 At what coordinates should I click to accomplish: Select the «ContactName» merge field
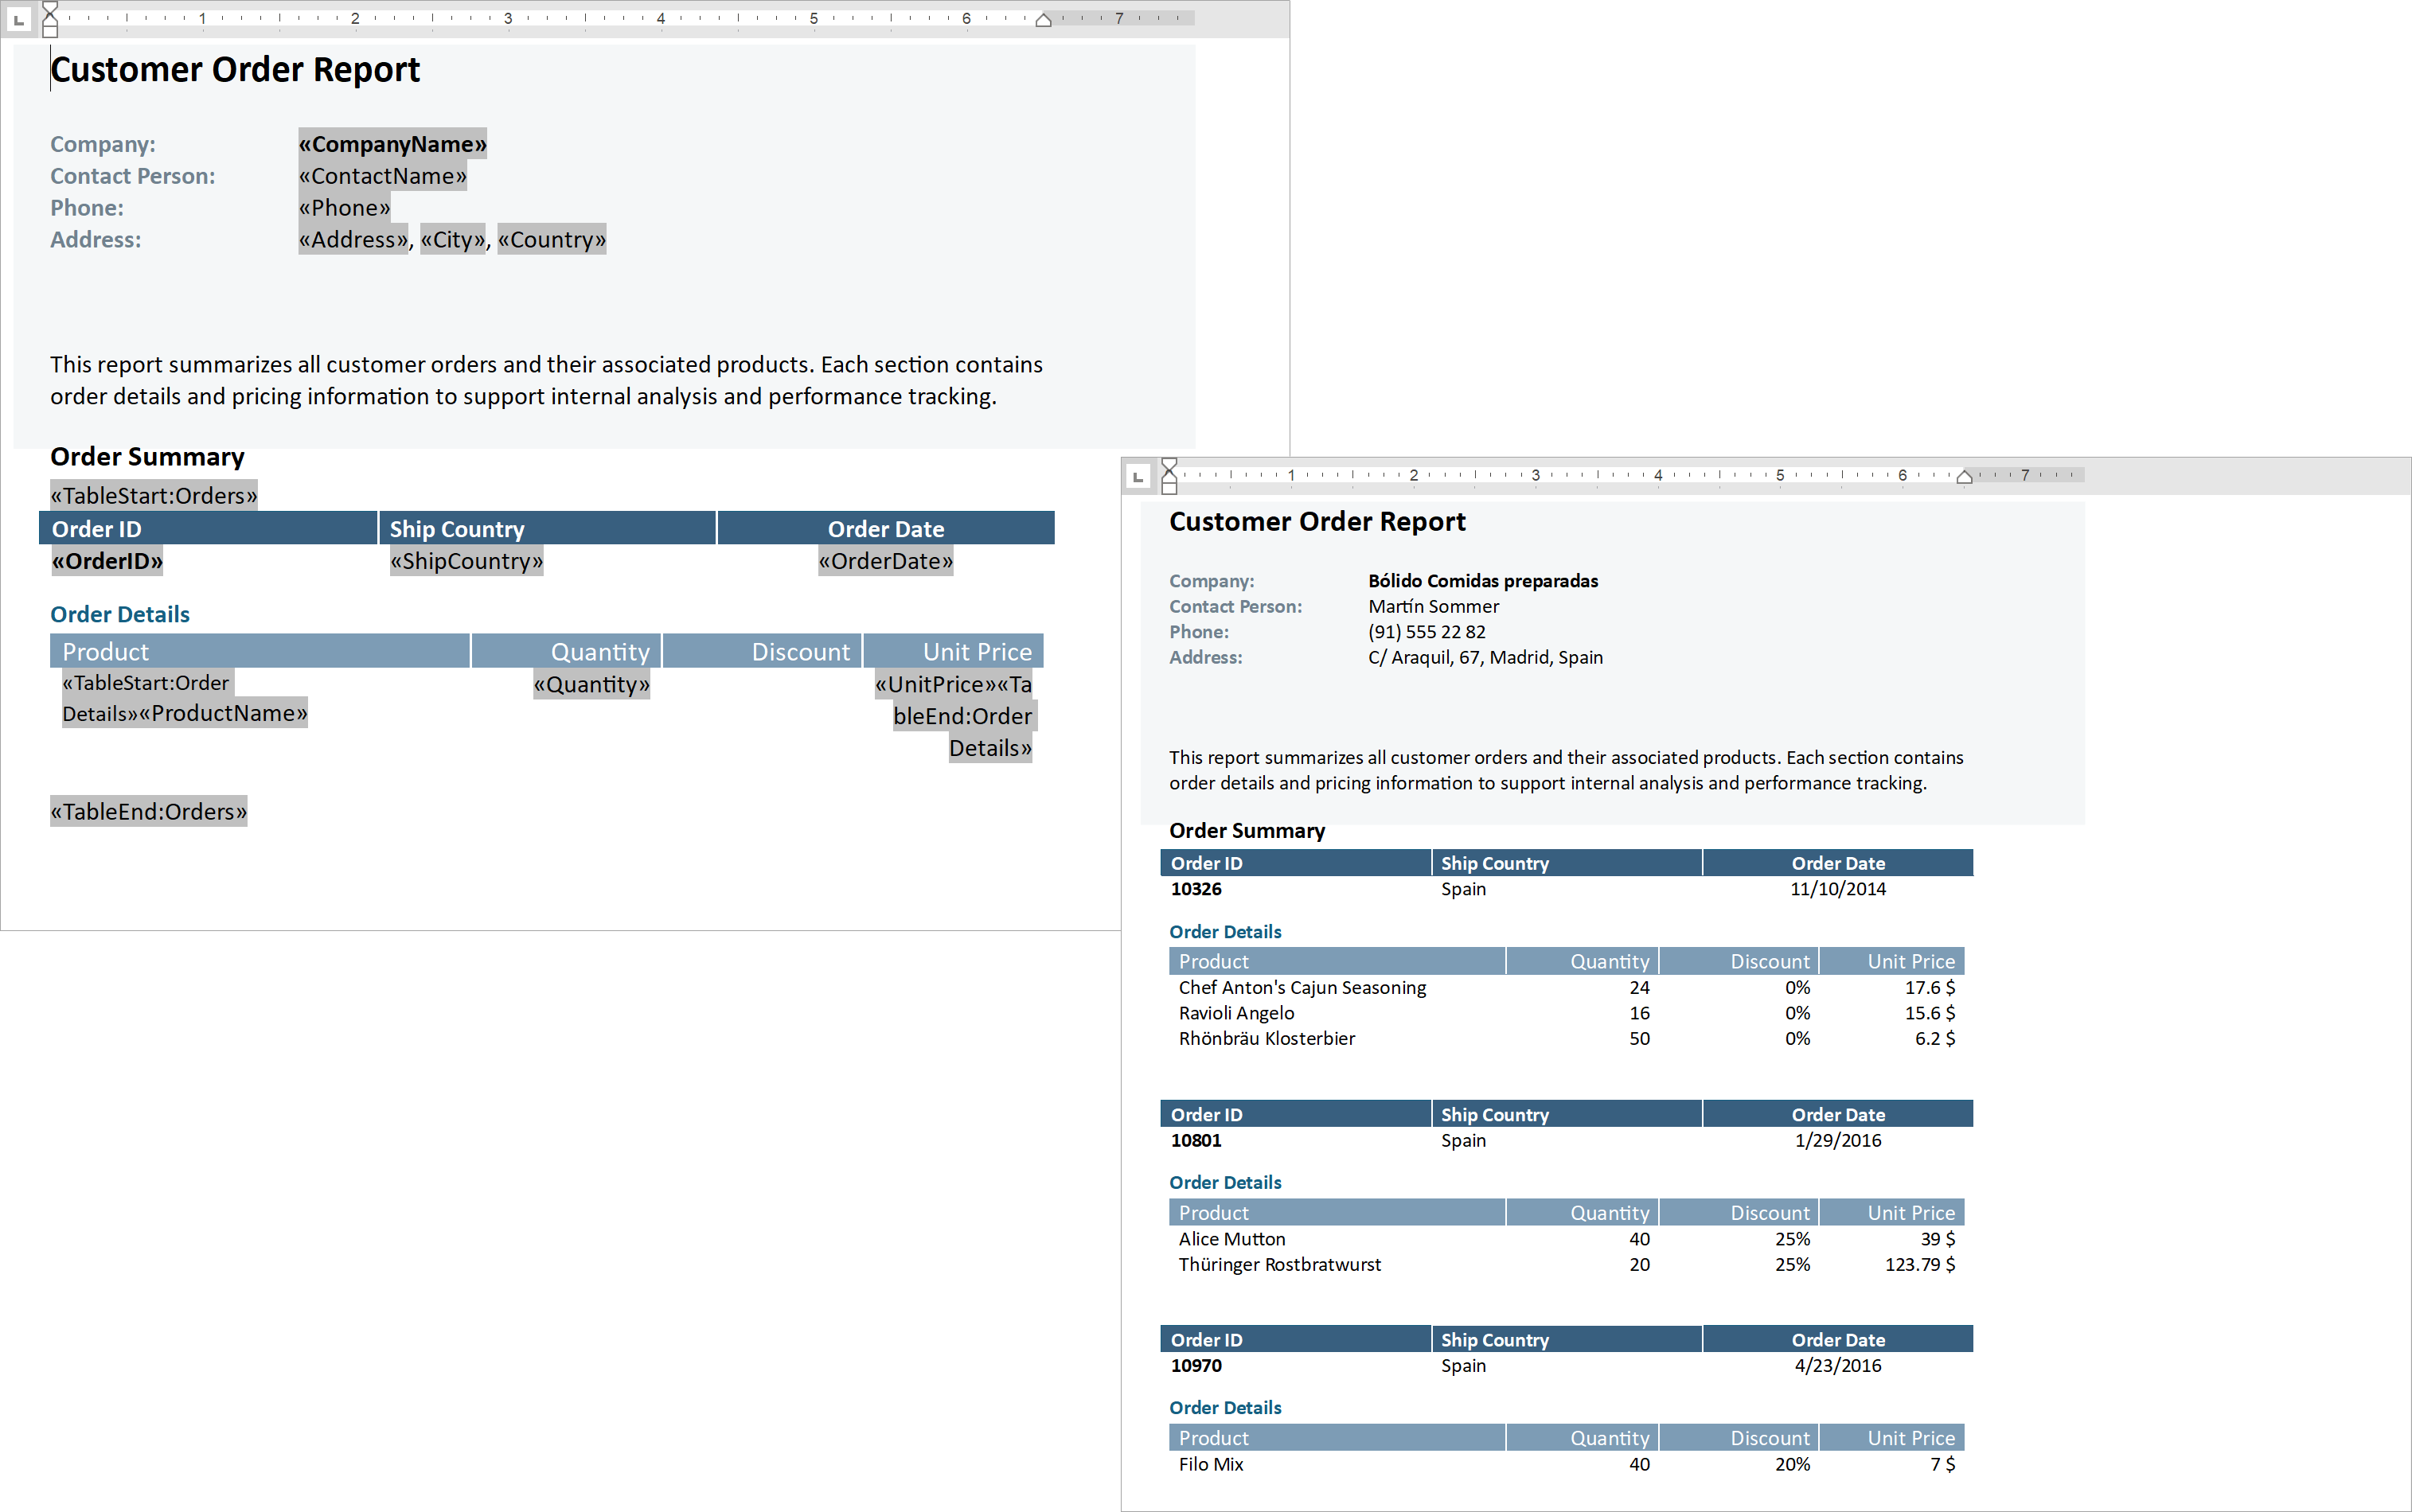(x=383, y=176)
